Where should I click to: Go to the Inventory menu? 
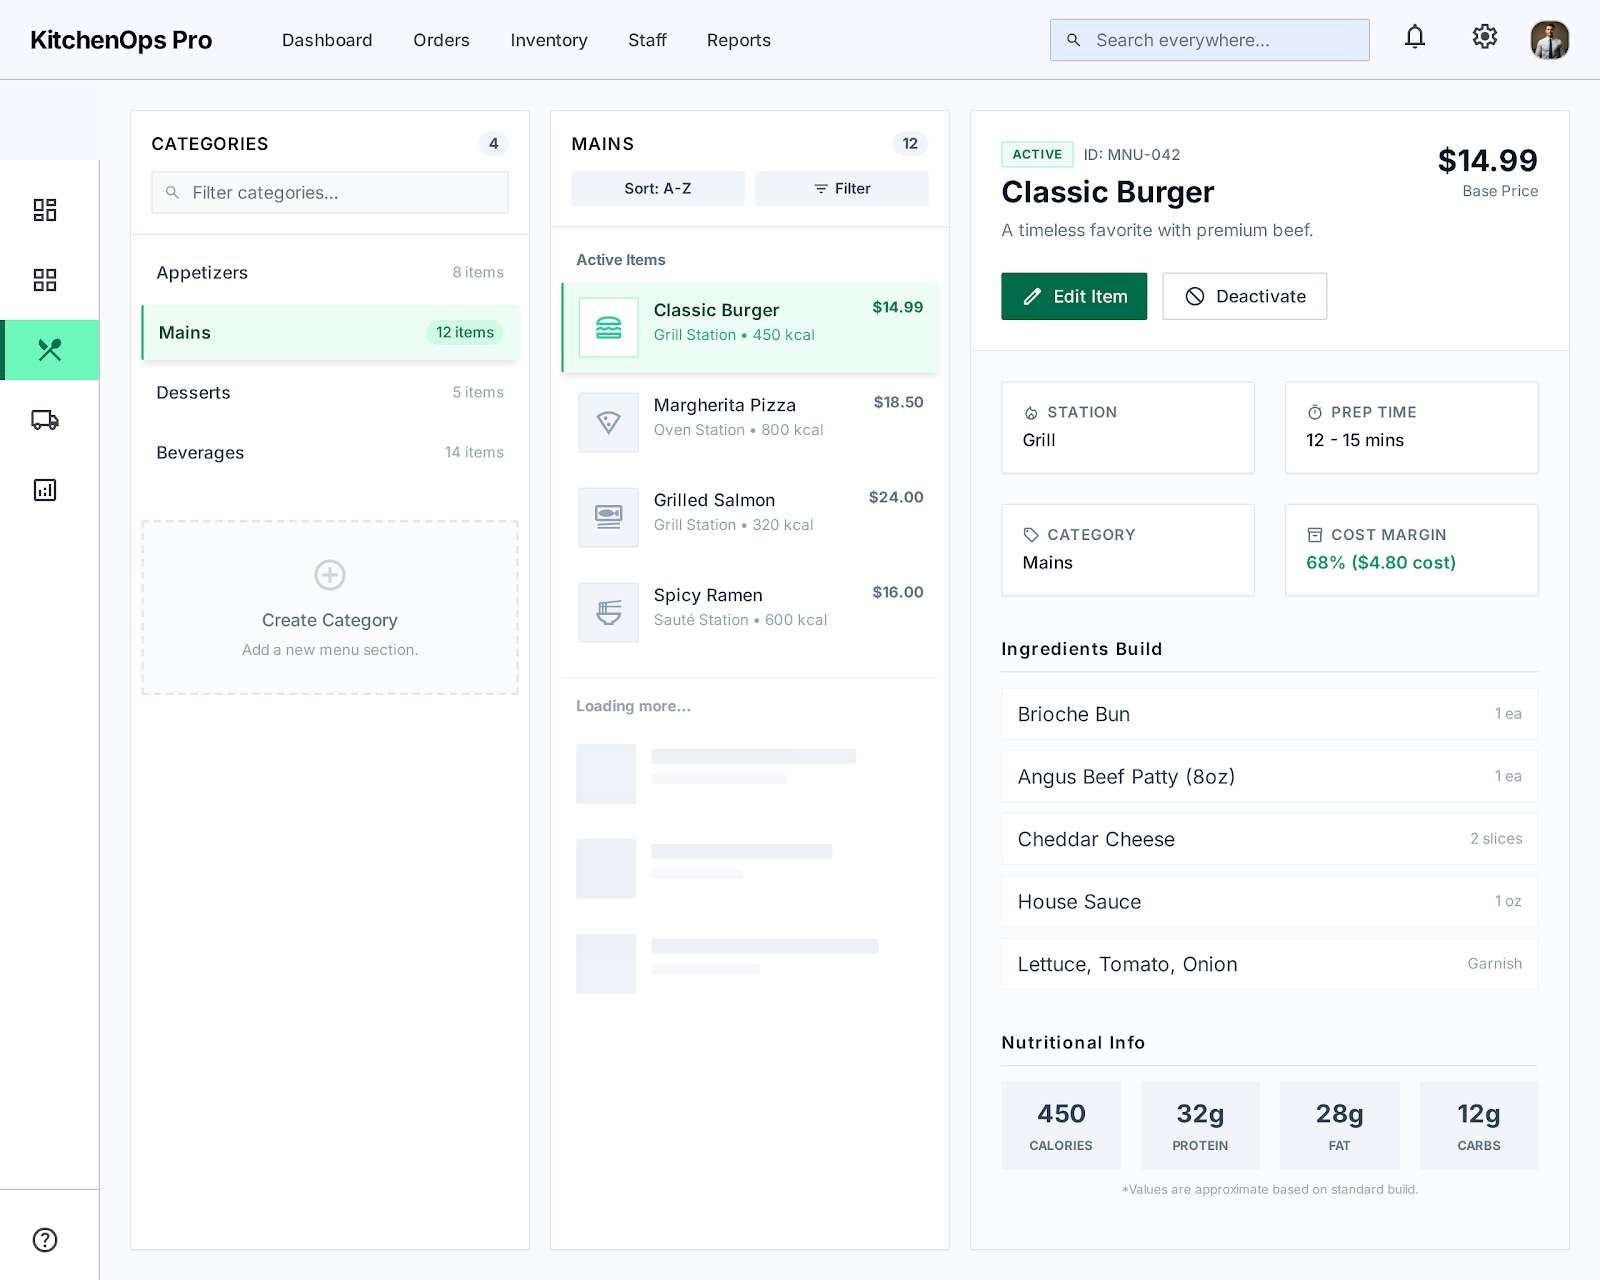click(x=549, y=40)
